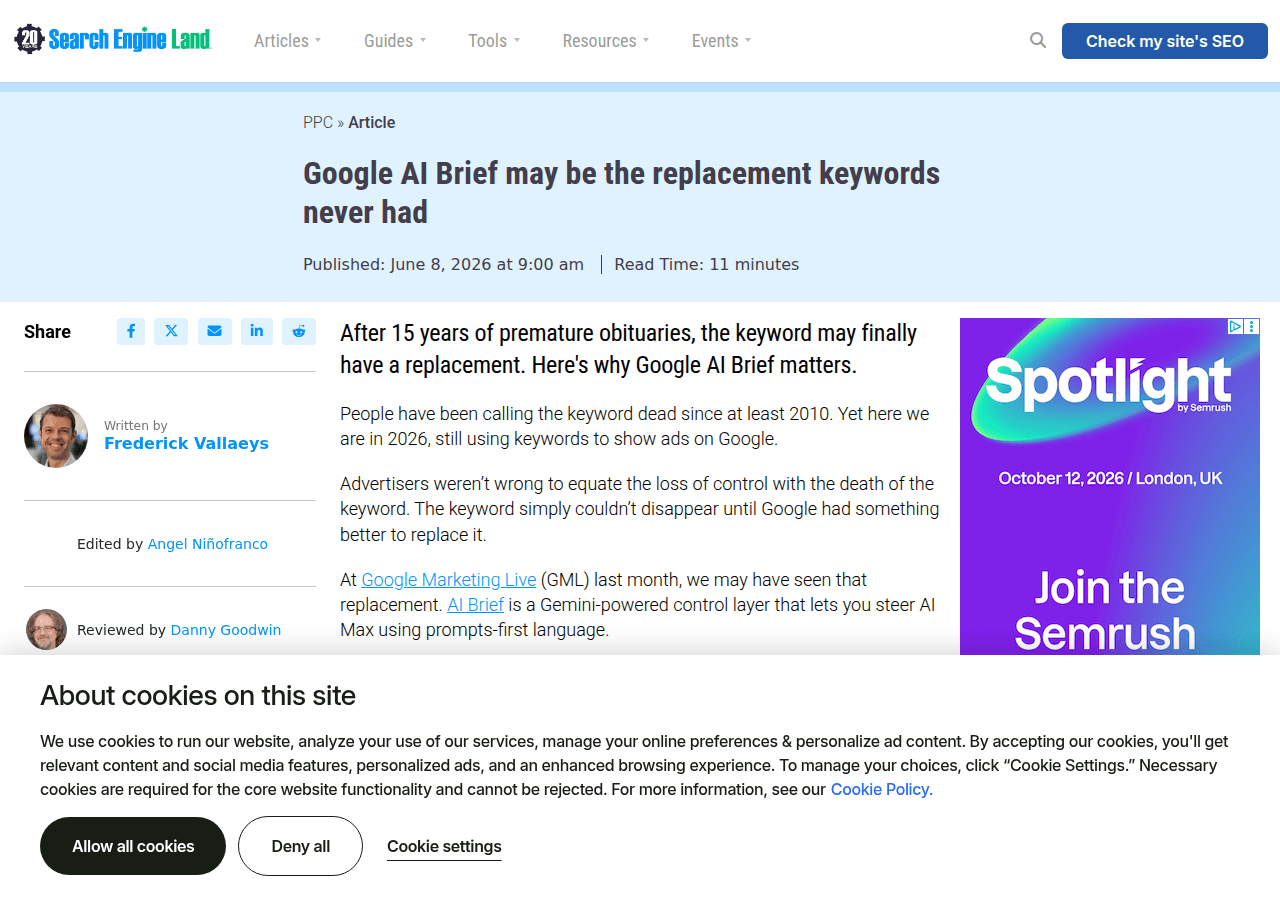Go to the PPC breadcrumb
The width and height of the screenshot is (1280, 900).
point(318,122)
